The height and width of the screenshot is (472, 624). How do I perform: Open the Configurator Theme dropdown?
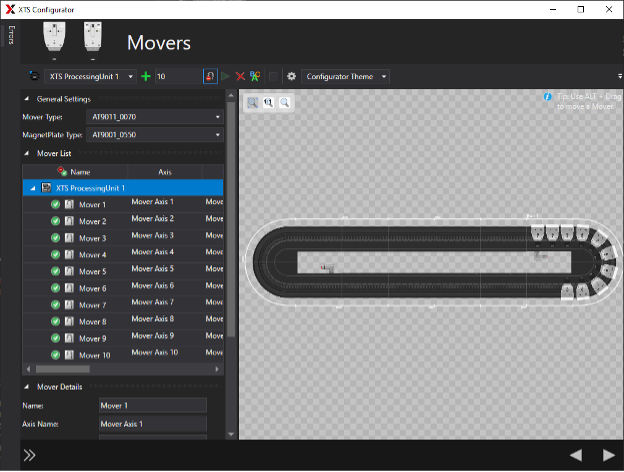345,76
